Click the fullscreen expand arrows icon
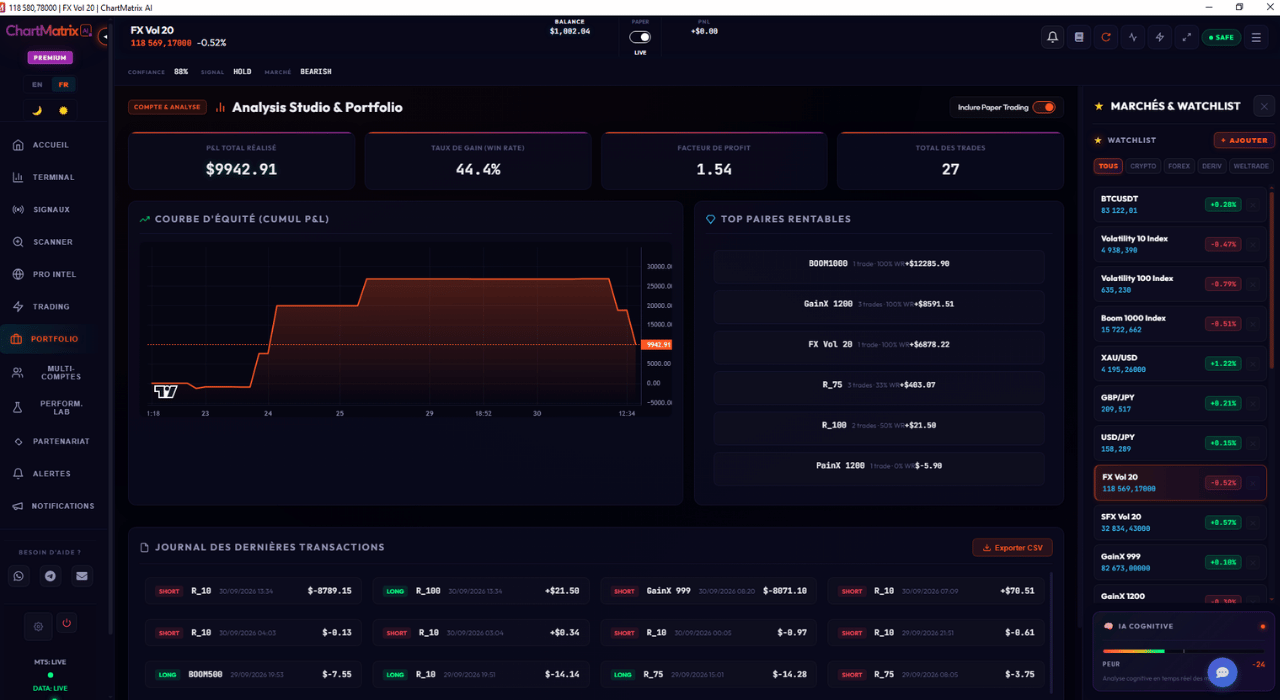Screen dimensions: 1280x700 (1187, 37)
